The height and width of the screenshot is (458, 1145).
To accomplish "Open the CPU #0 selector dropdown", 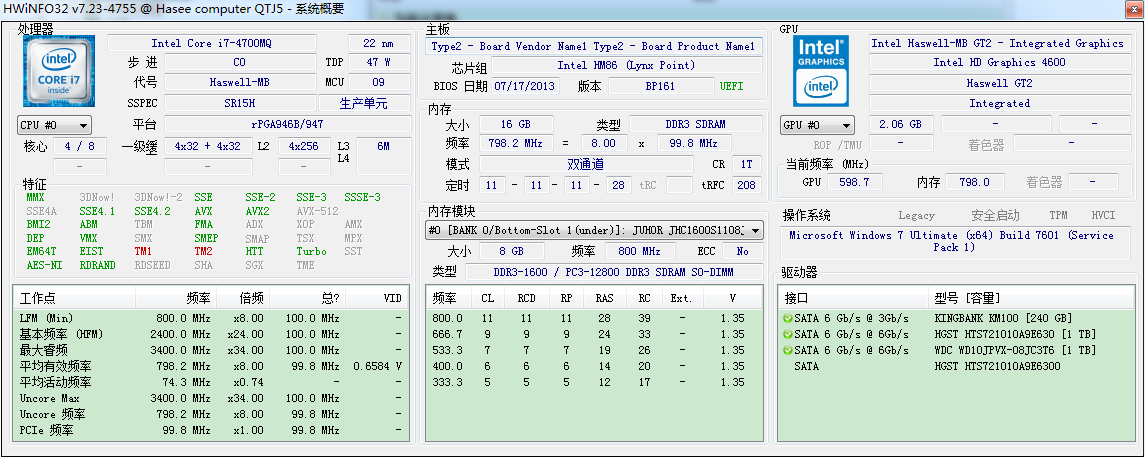I will tap(55, 125).
